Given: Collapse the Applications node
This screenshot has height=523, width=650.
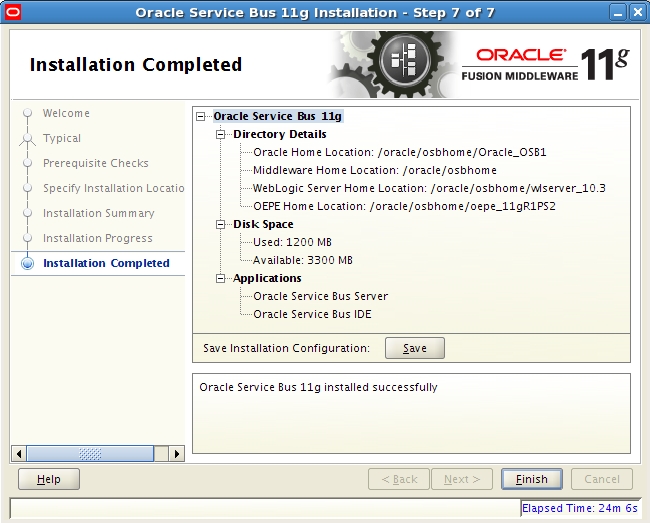Looking at the screenshot, I should click(221, 278).
